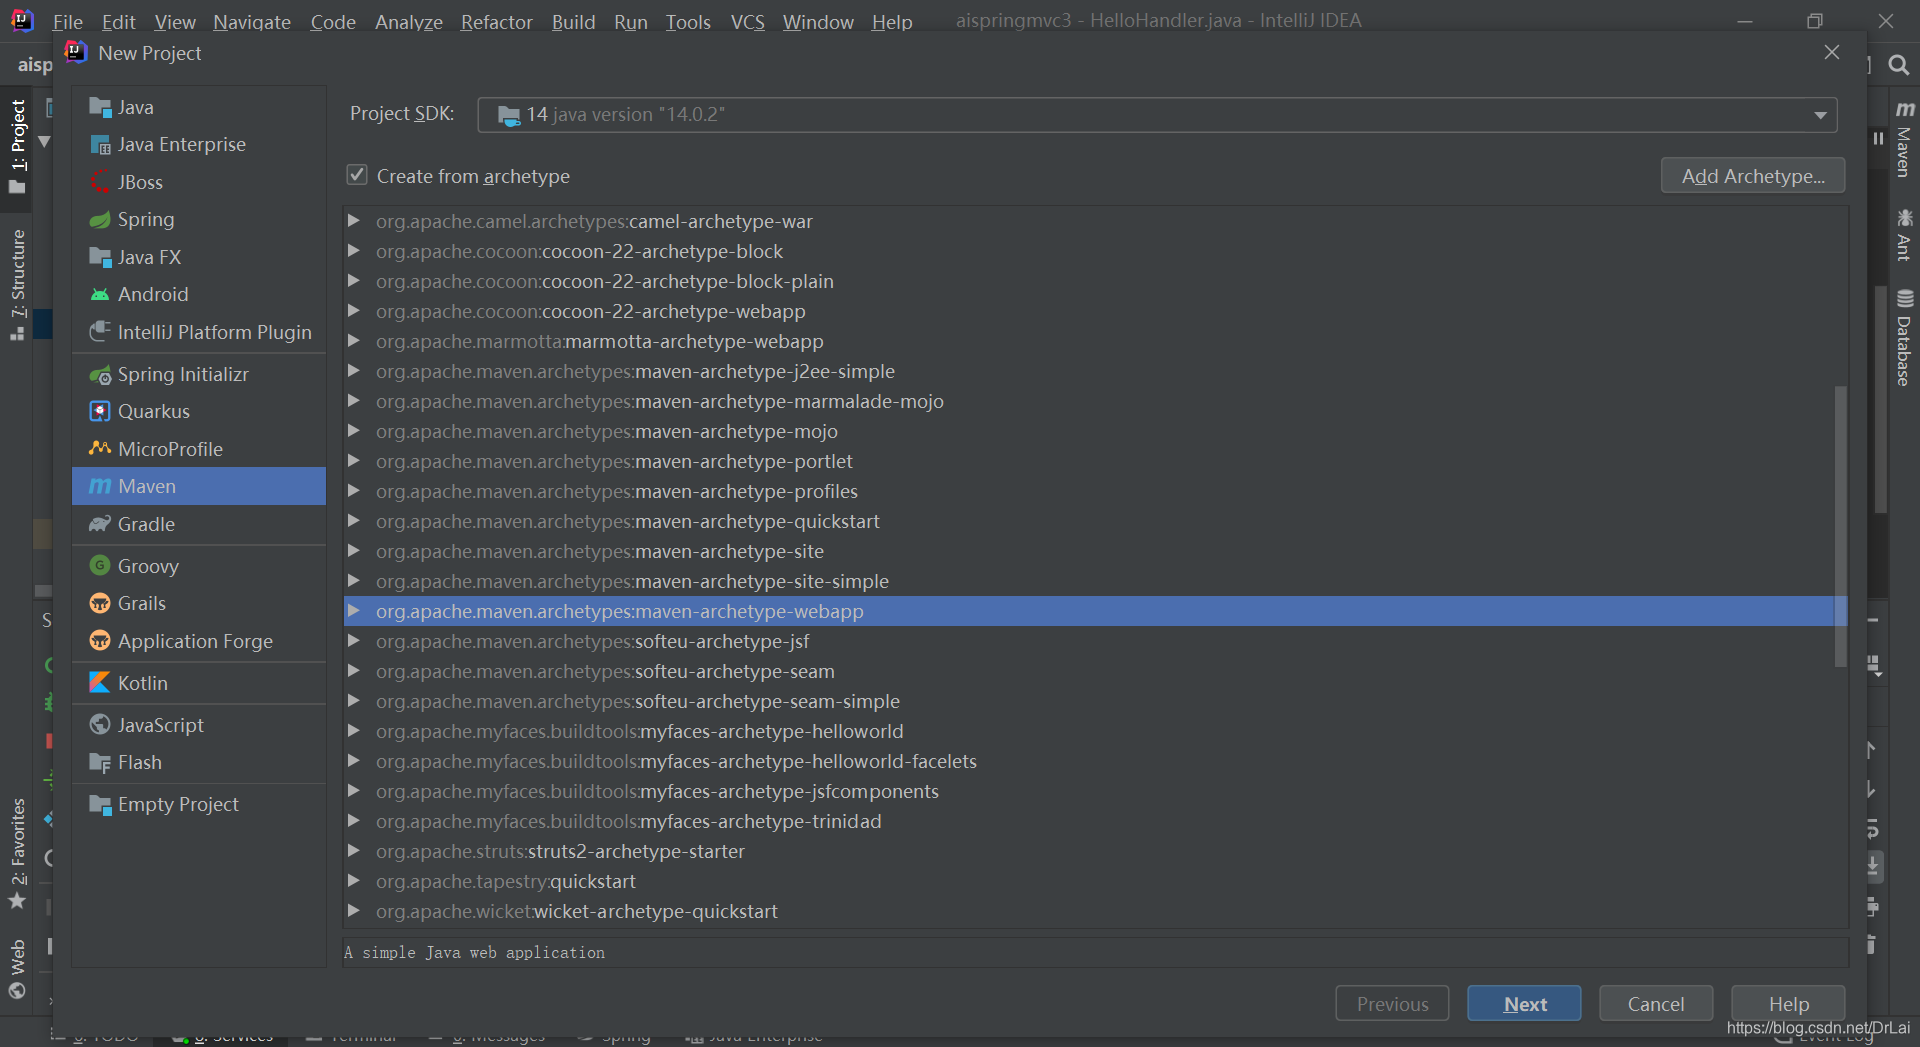The image size is (1920, 1047).
Task: Pick the JBoss project type icon
Action: [x=100, y=182]
